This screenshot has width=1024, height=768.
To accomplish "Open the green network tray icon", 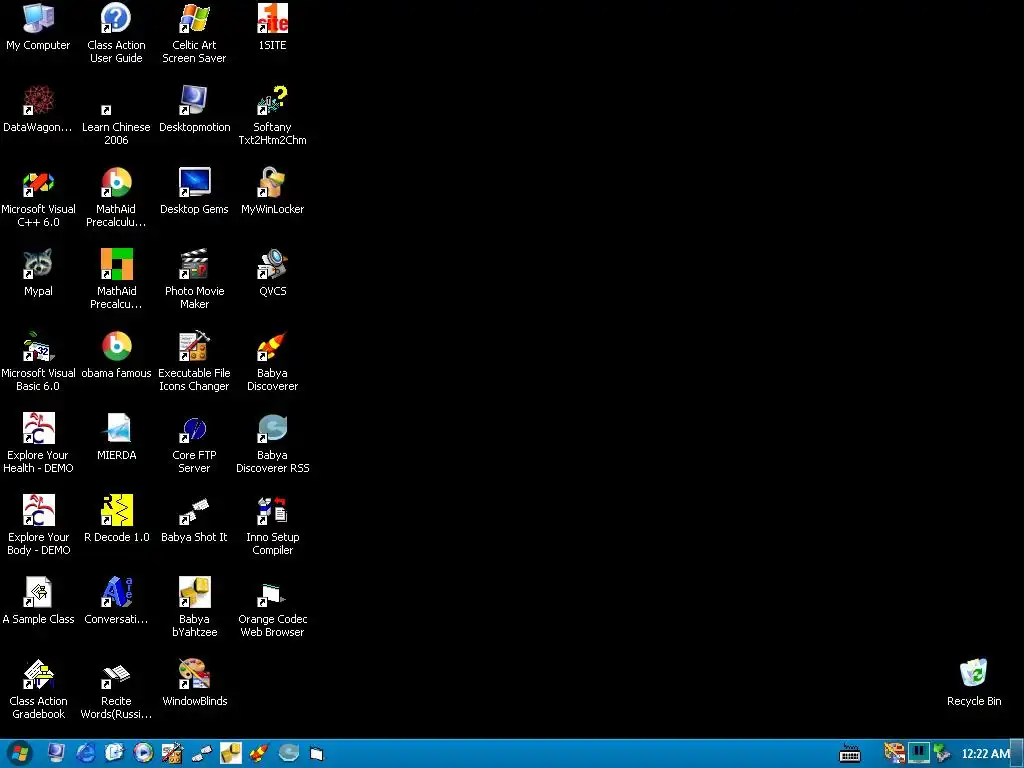I will [942, 753].
